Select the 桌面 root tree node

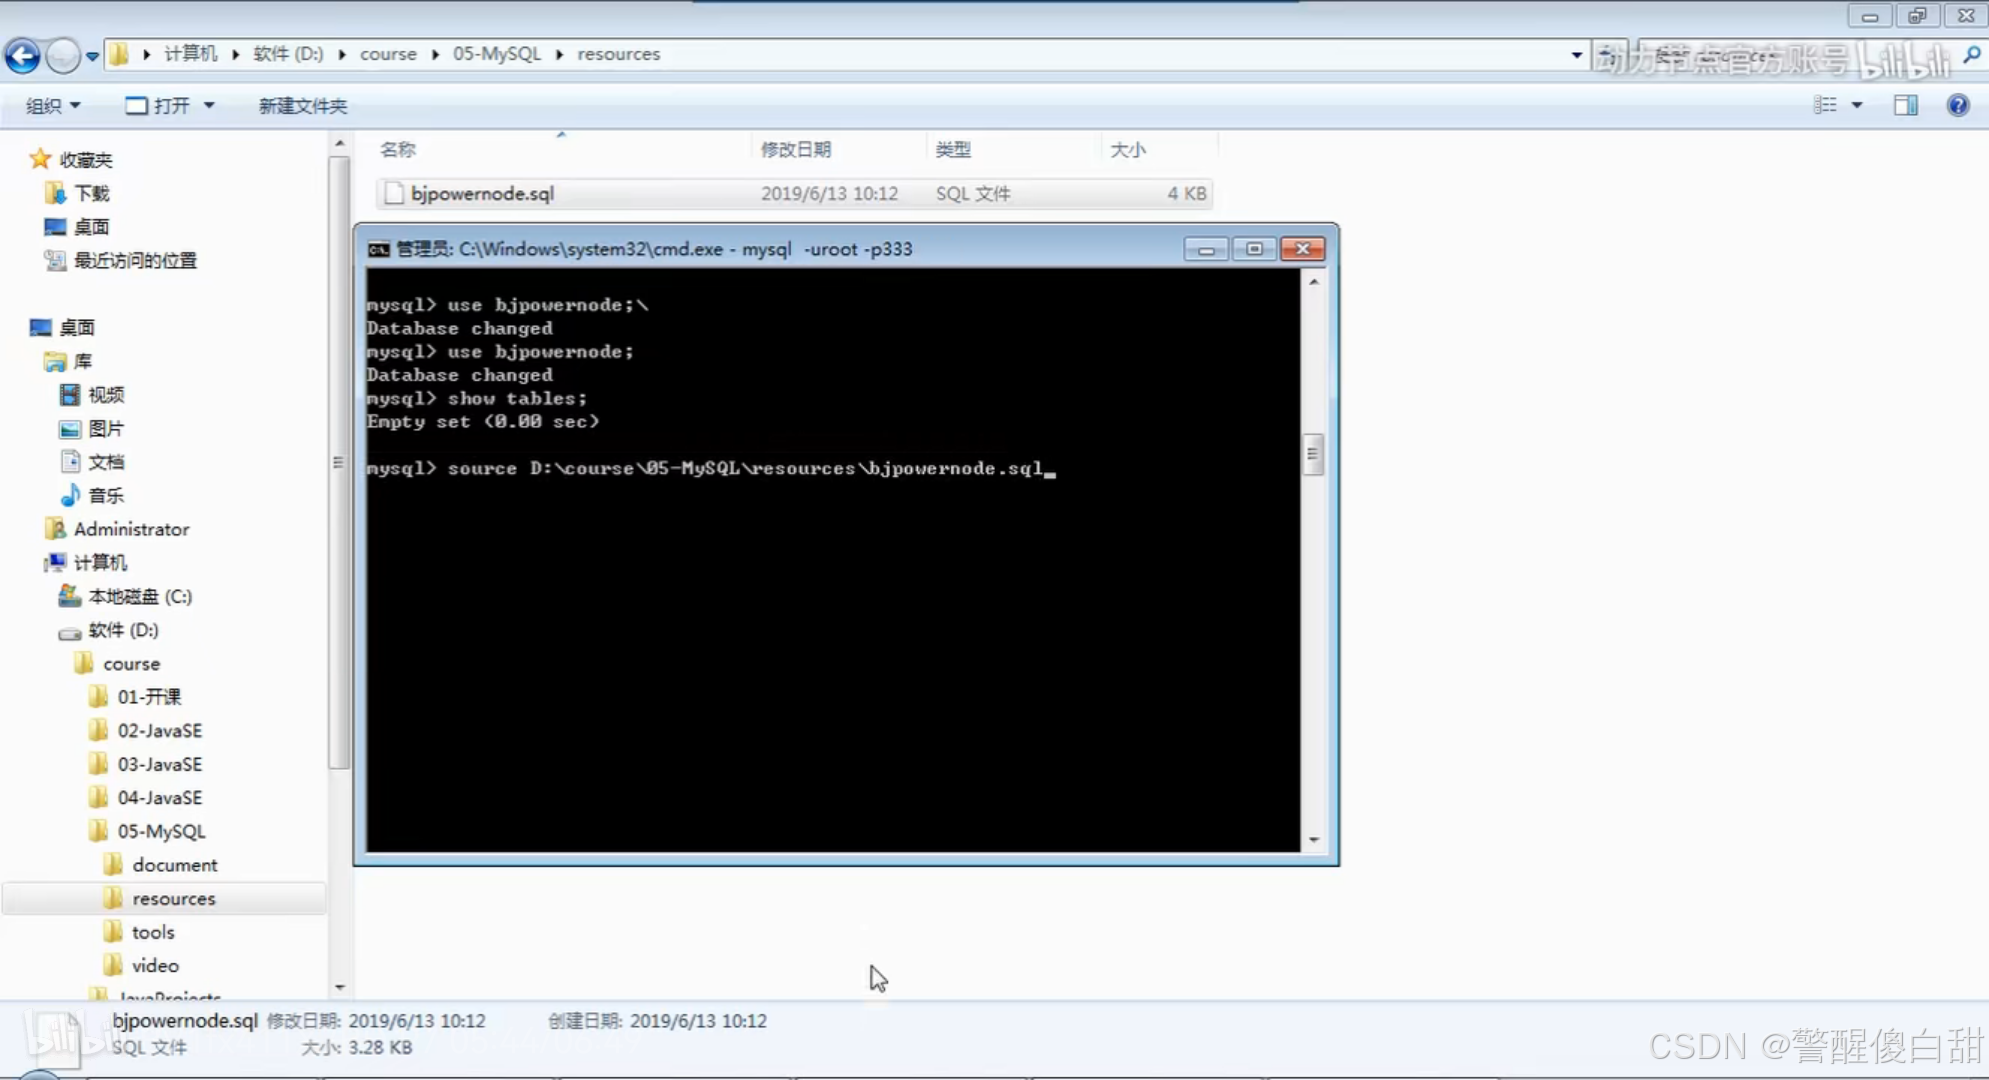[77, 328]
